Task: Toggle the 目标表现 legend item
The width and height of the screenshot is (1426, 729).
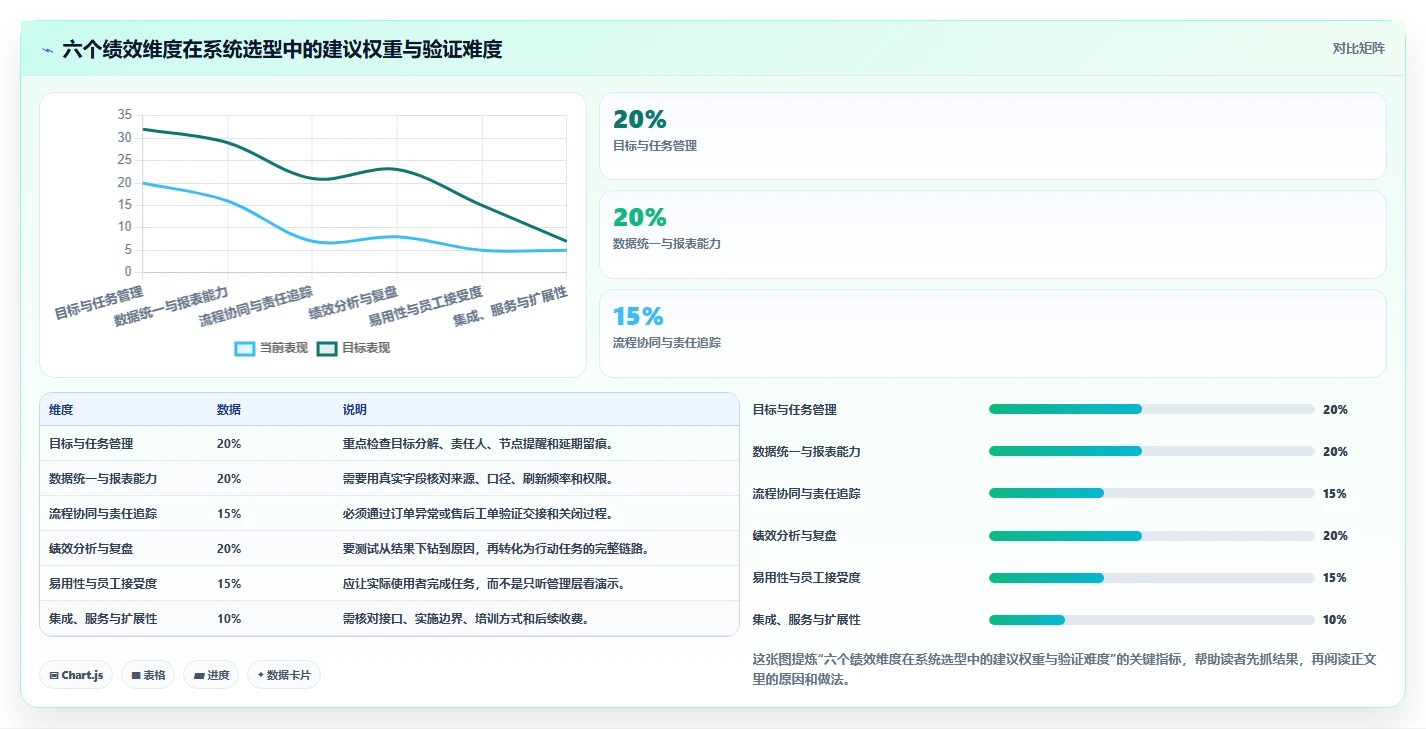Action: 353,348
